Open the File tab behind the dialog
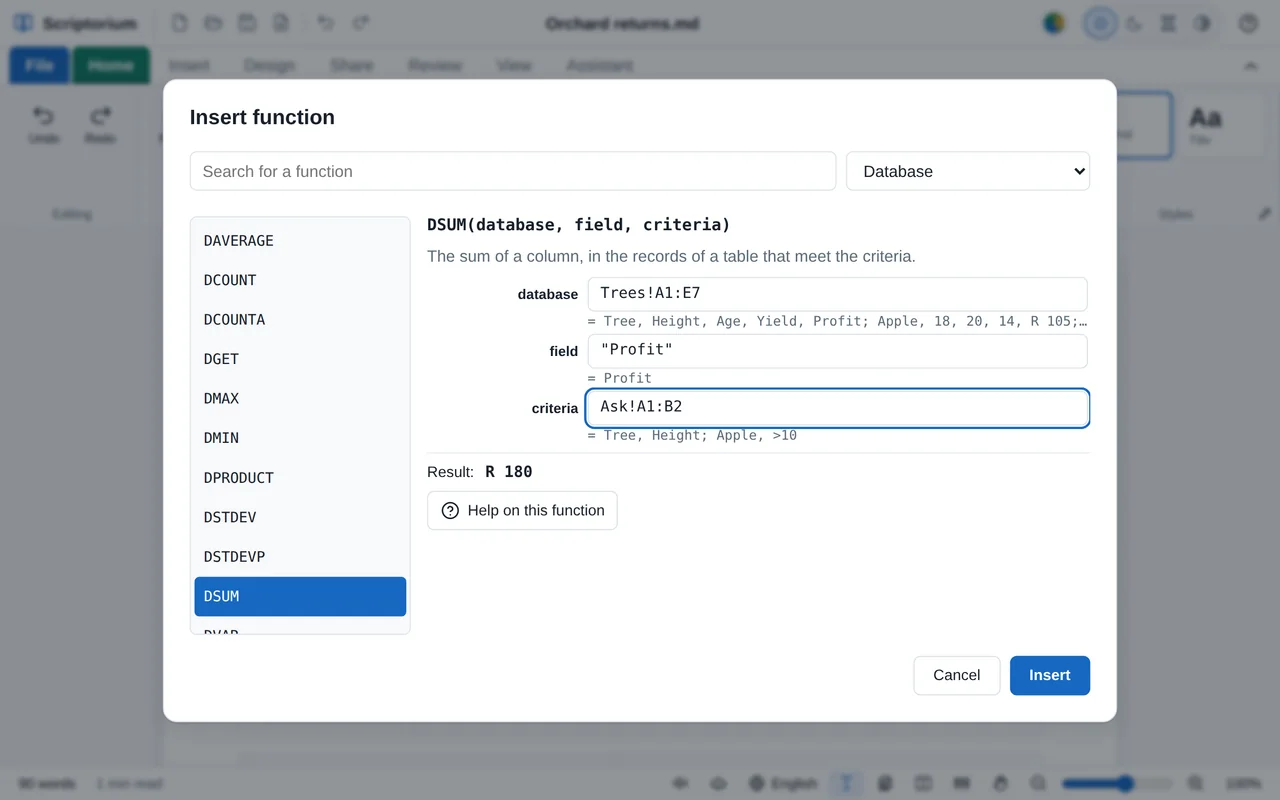This screenshot has width=1280, height=800. tap(39, 65)
